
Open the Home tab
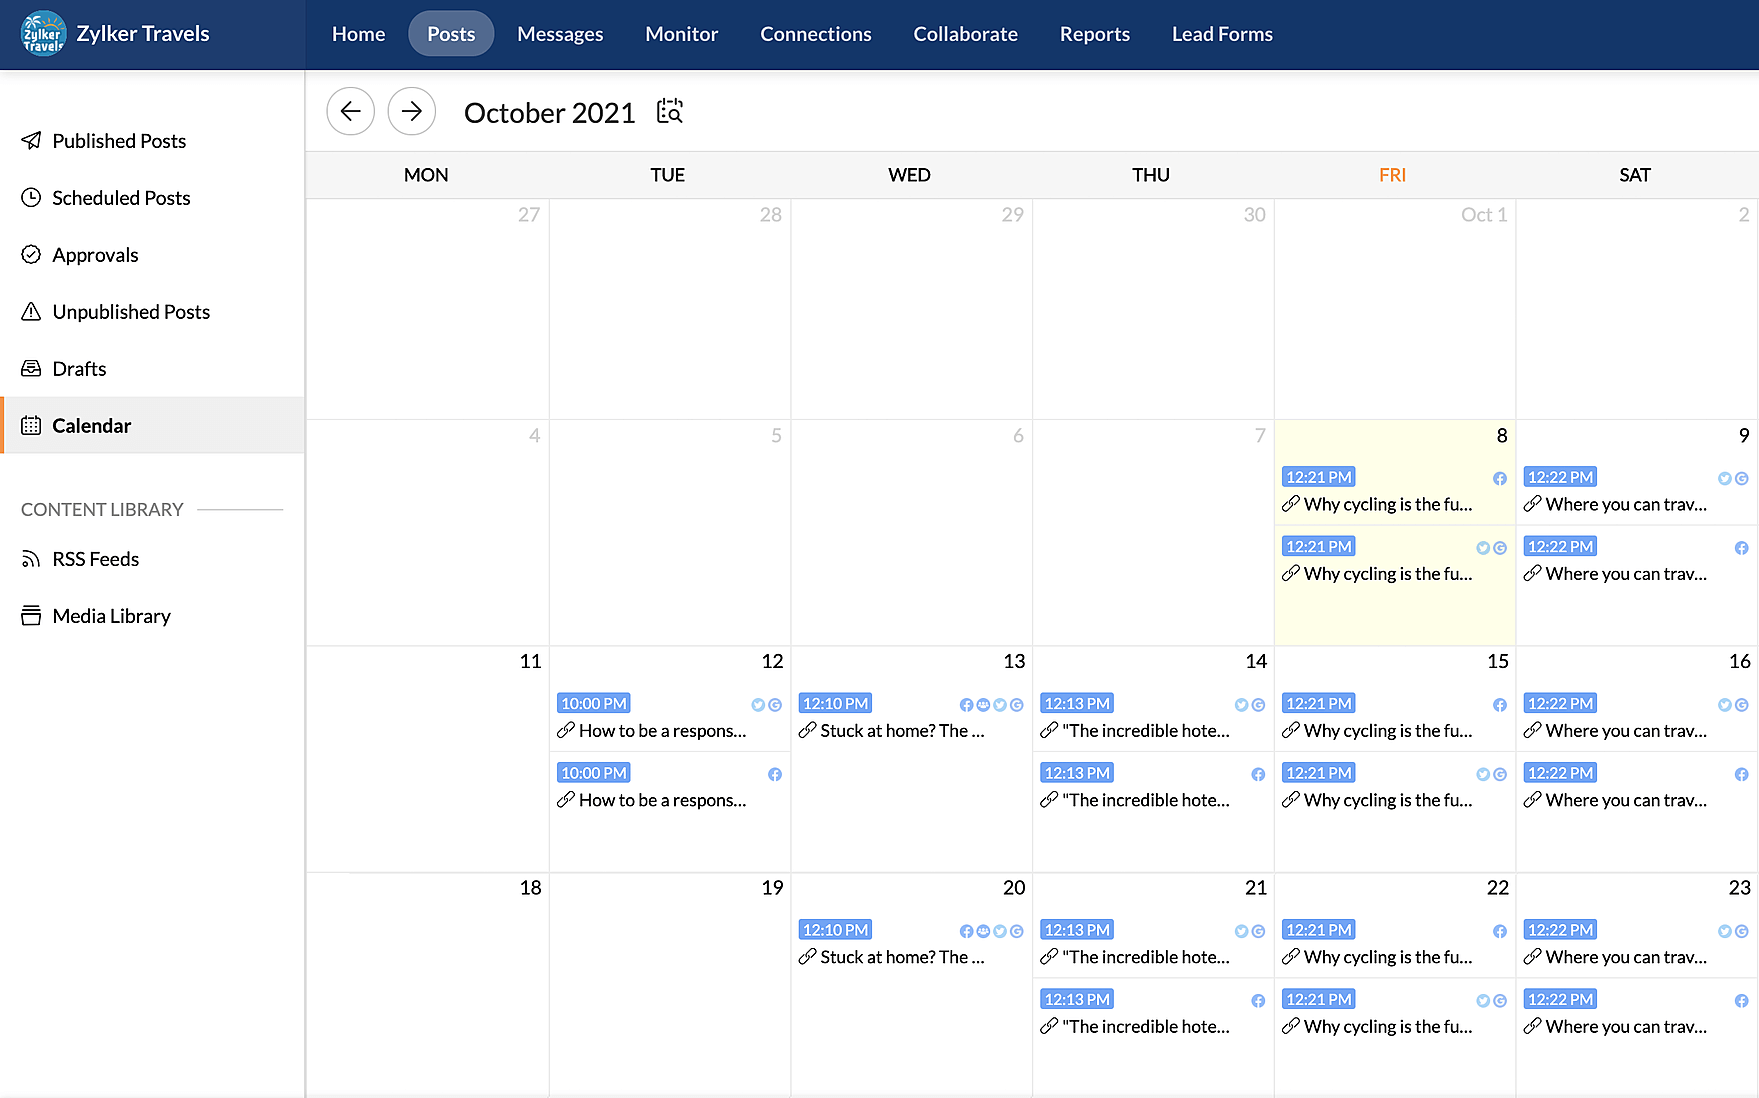pyautogui.click(x=358, y=34)
